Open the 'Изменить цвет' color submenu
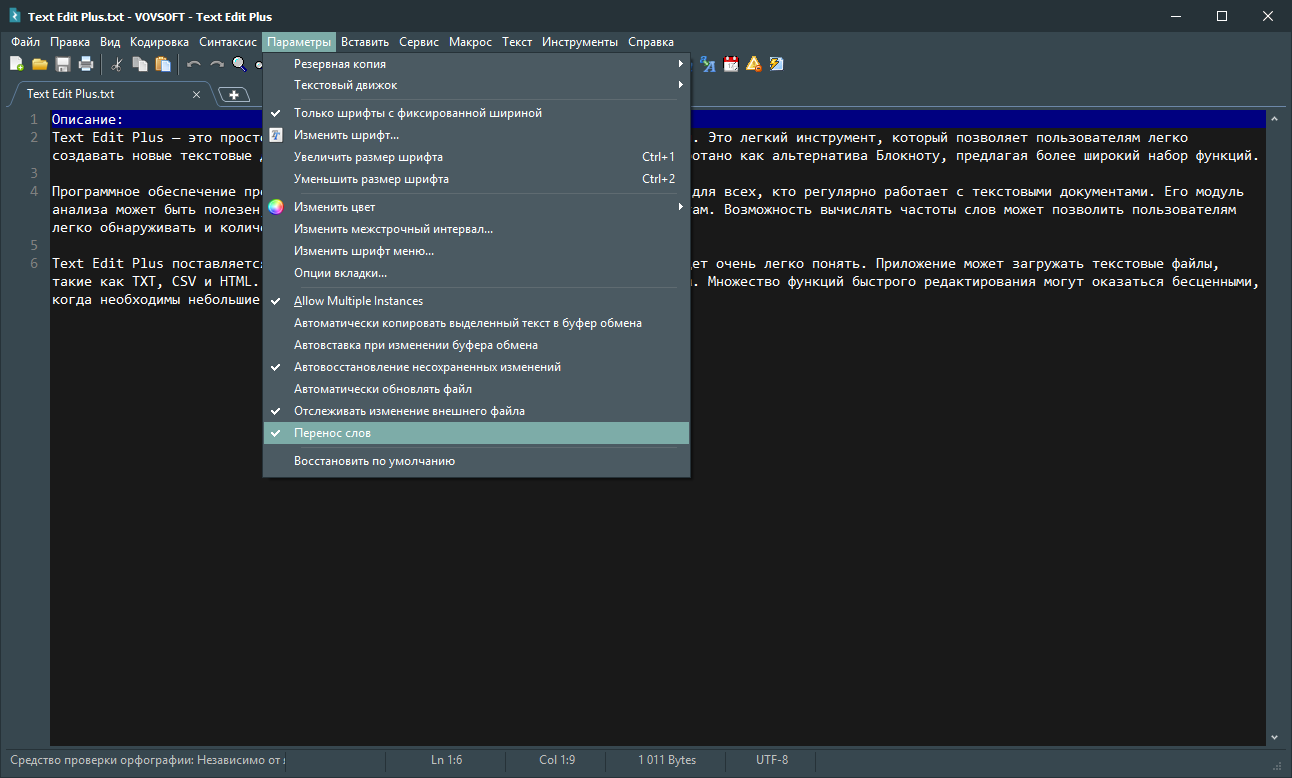 pos(334,207)
